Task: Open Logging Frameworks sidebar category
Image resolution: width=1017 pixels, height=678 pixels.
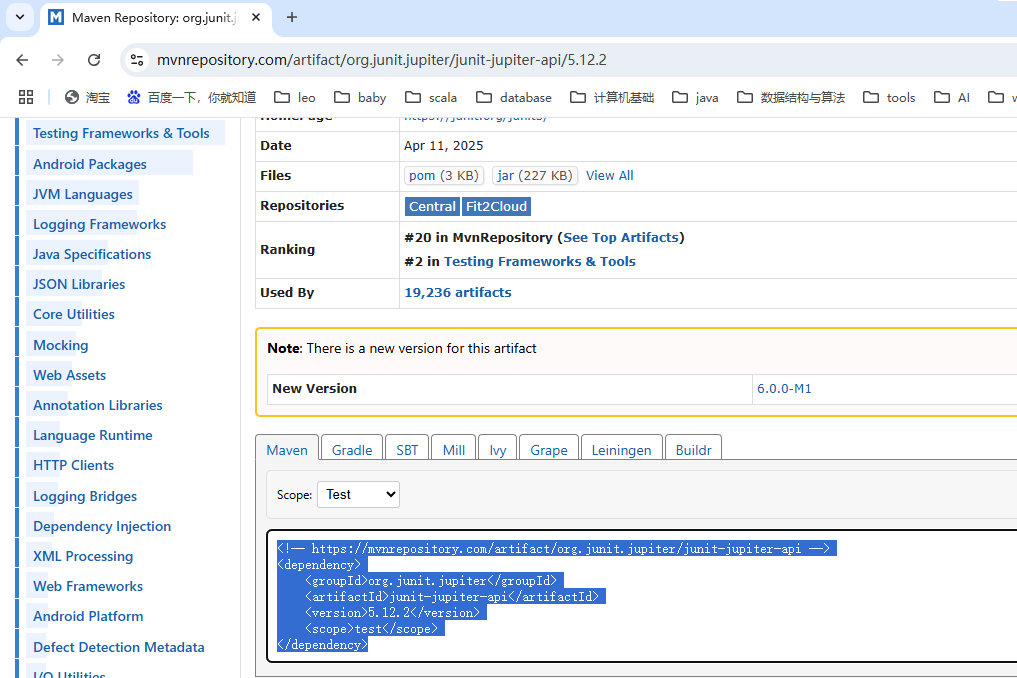Action: [x=99, y=224]
